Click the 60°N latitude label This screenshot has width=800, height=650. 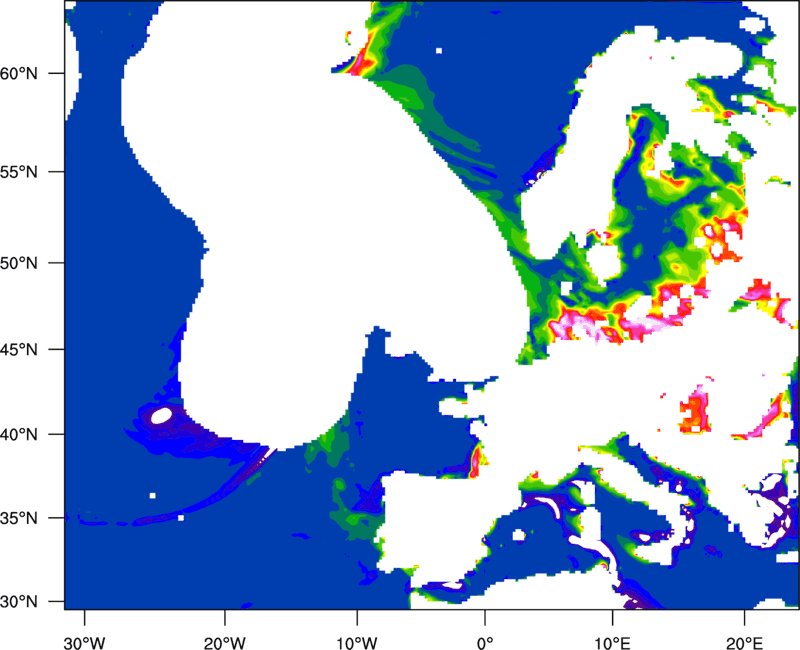19,73
